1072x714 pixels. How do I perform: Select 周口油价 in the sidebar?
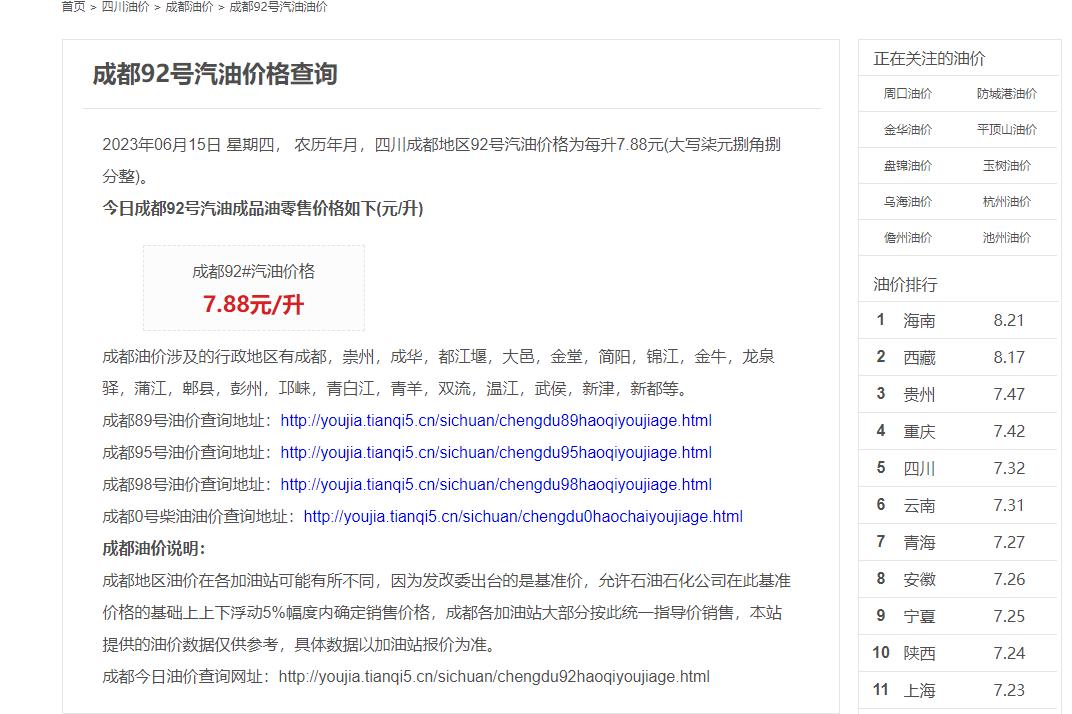pyautogui.click(x=907, y=94)
